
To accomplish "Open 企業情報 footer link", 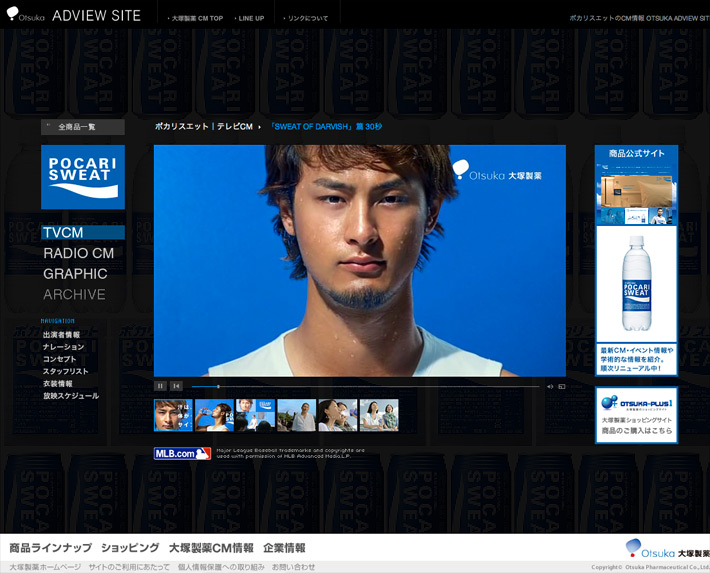I will tap(284, 548).
